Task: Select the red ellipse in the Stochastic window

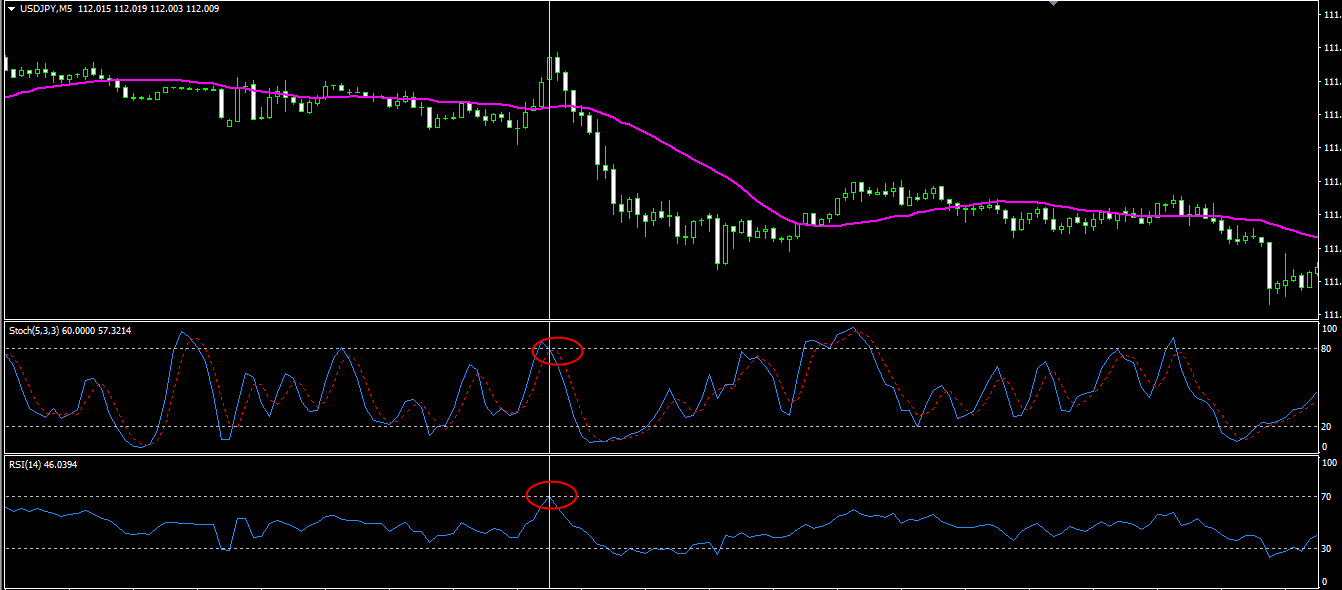Action: click(557, 351)
